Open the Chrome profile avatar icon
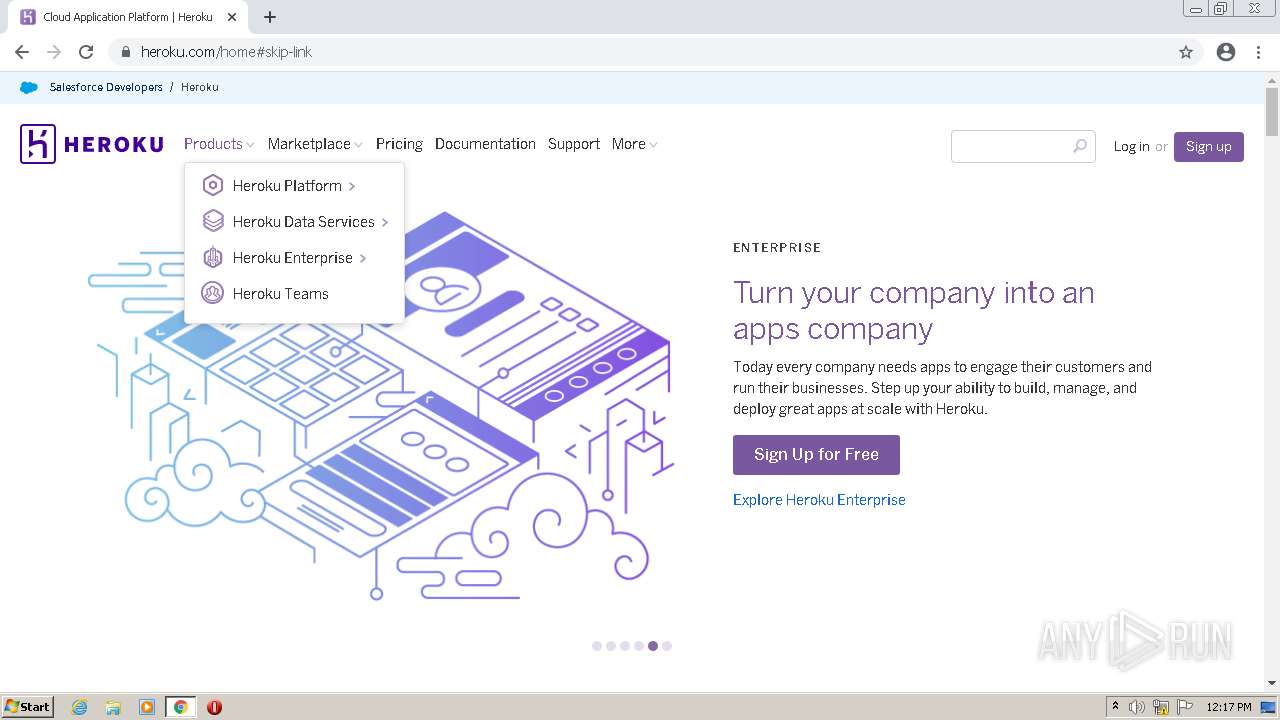The image size is (1280, 720). [1226, 52]
